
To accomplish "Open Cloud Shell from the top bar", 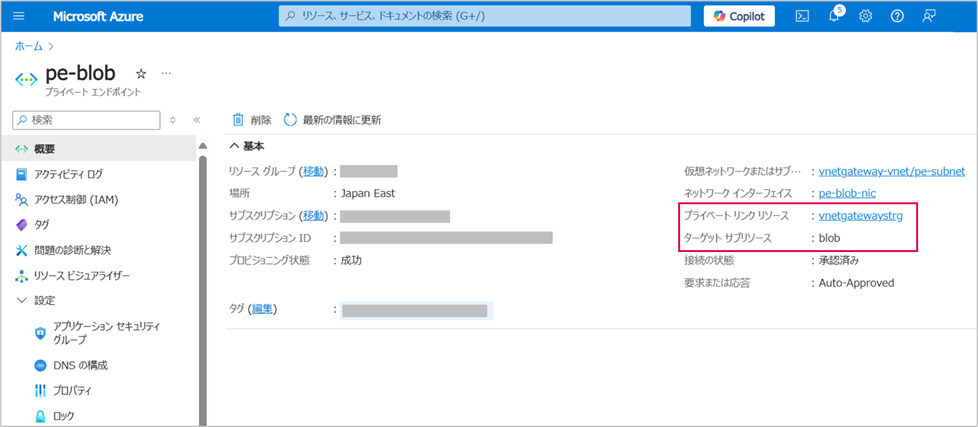I will (803, 16).
